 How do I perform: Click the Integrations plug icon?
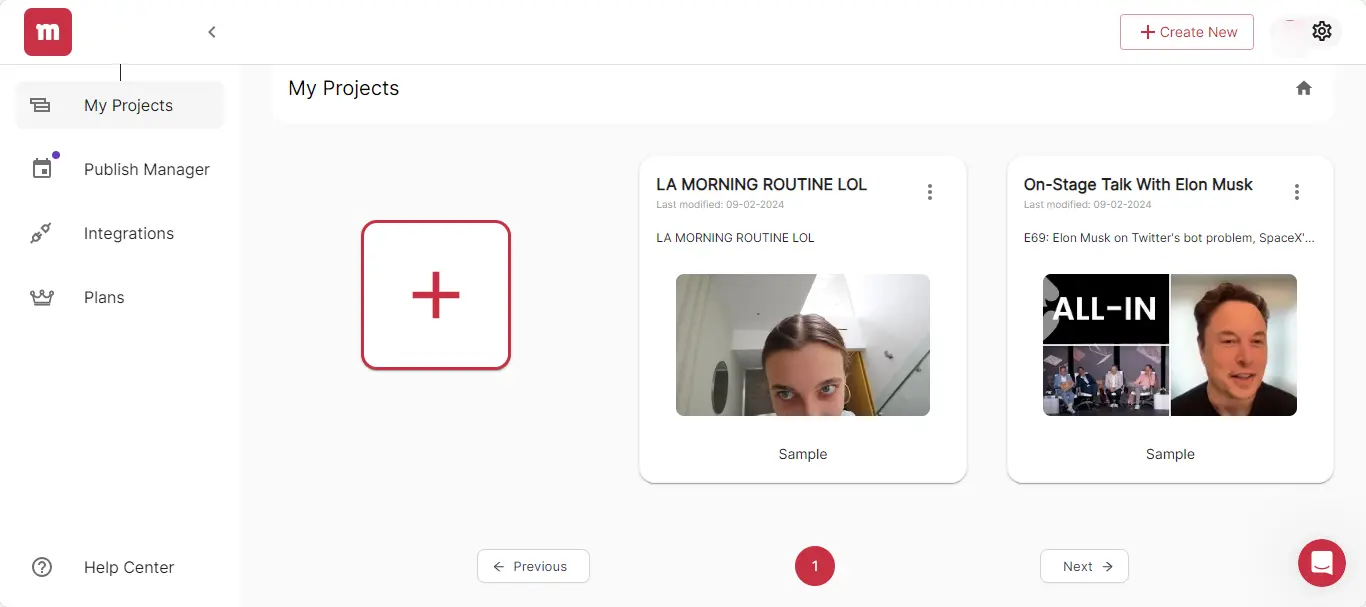41,233
